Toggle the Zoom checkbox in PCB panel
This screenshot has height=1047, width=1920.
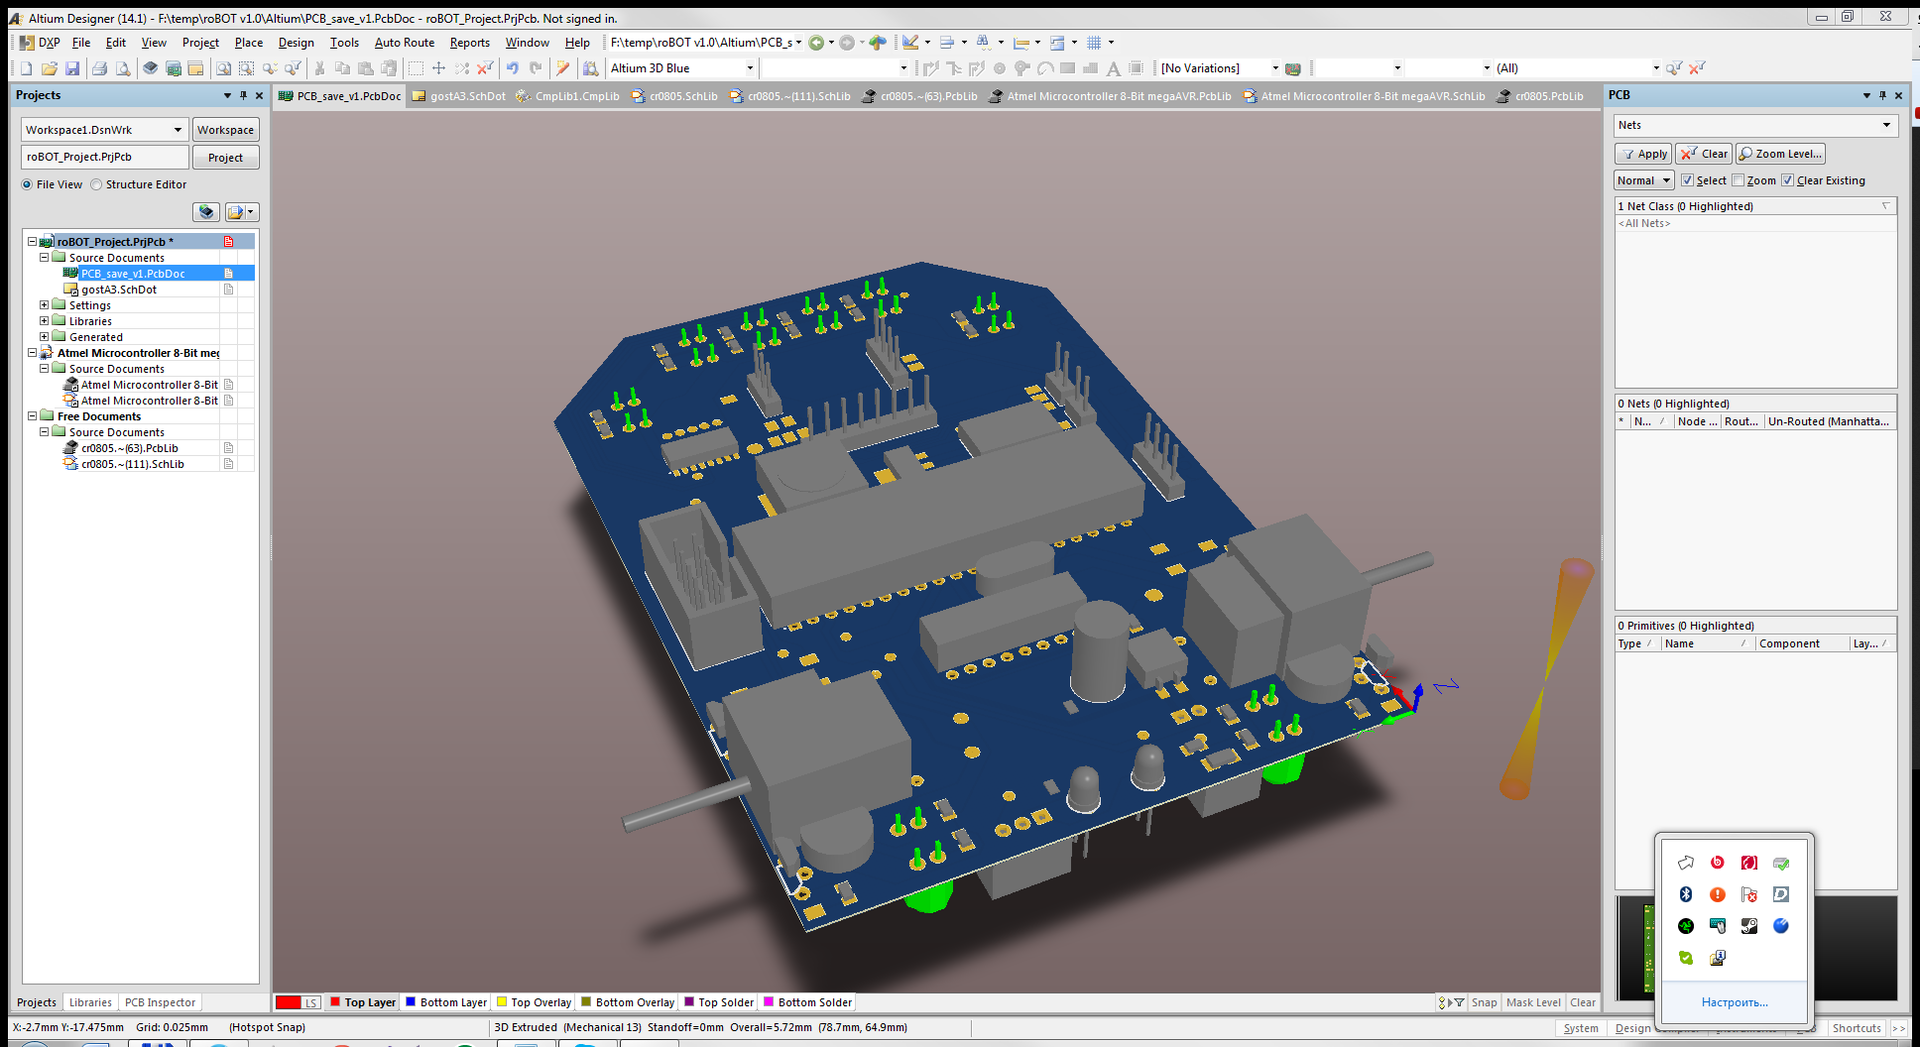point(1738,180)
